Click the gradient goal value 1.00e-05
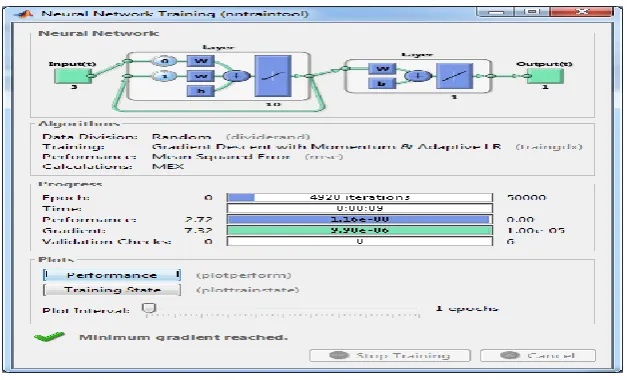 pos(536,231)
